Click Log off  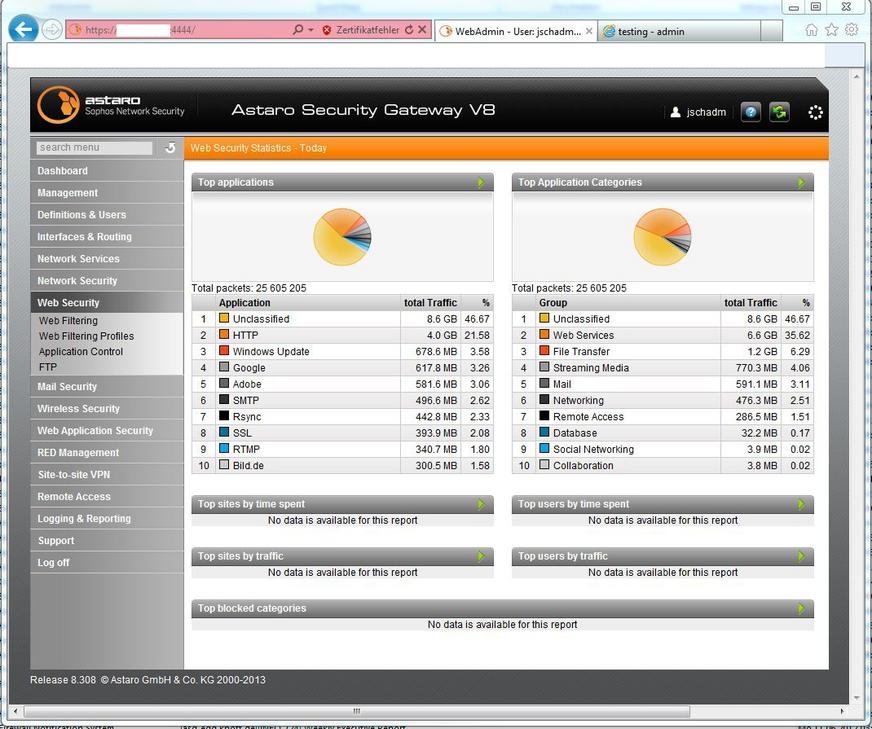106,562
